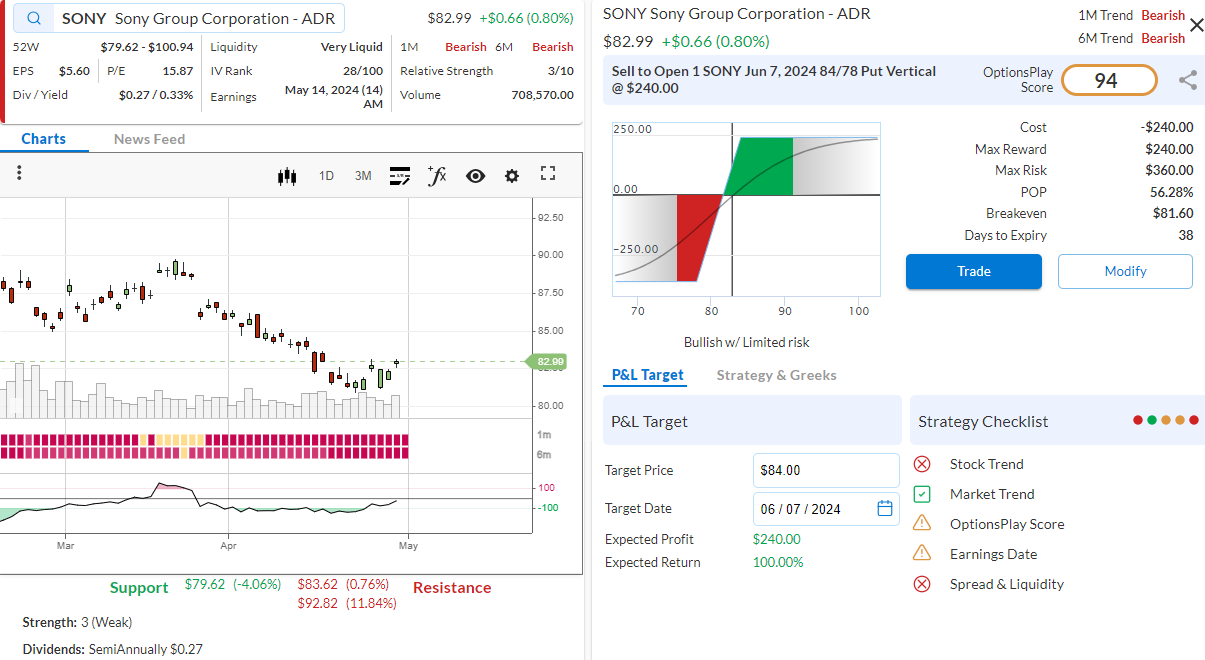1205x660 pixels.
Task: Click the Max Risk value $360.00
Action: pyautogui.click(x=1169, y=170)
